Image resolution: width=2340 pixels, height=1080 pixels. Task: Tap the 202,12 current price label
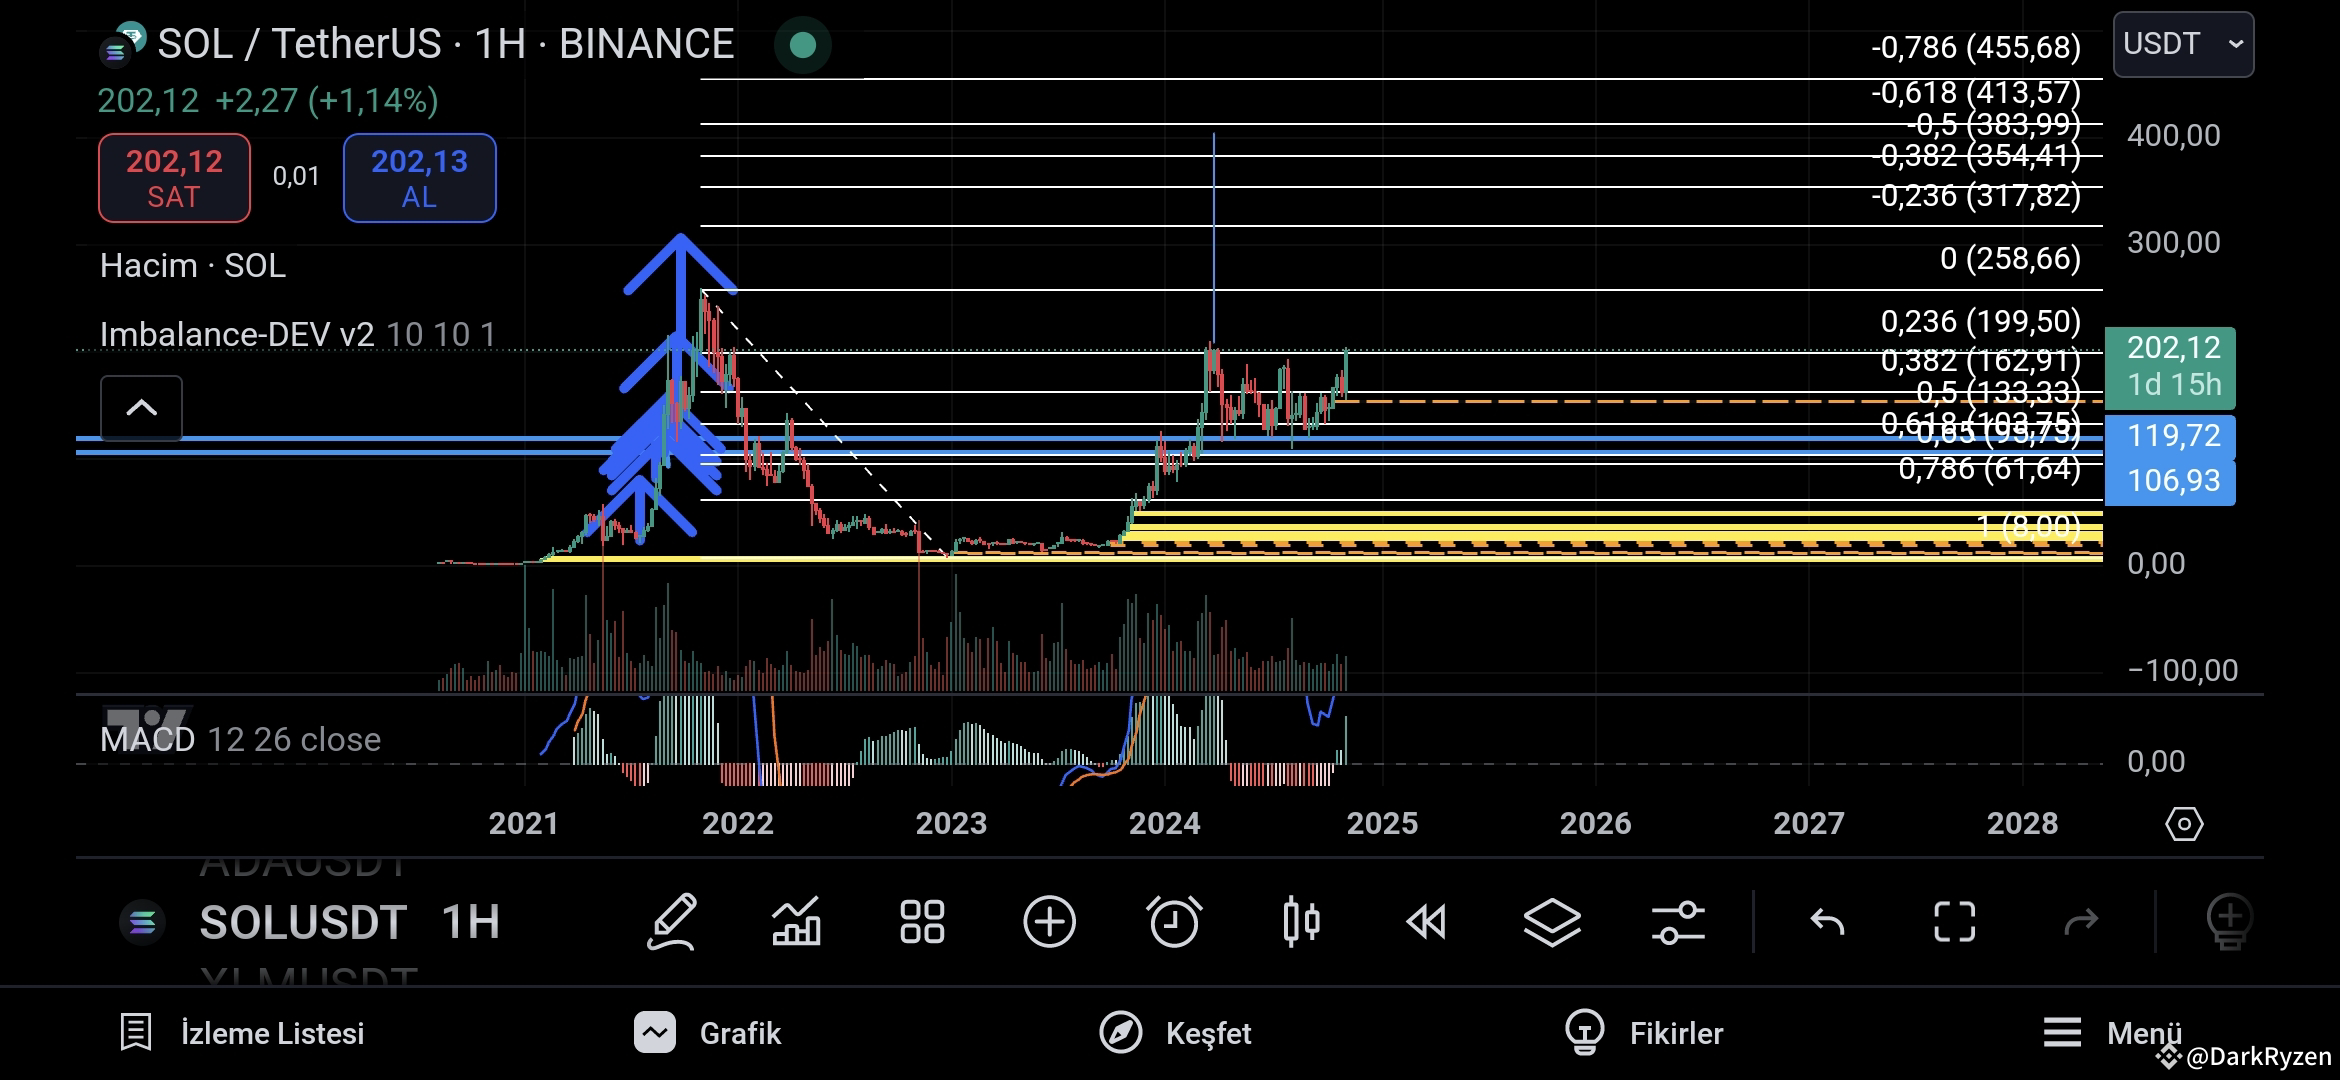pyautogui.click(x=2170, y=367)
